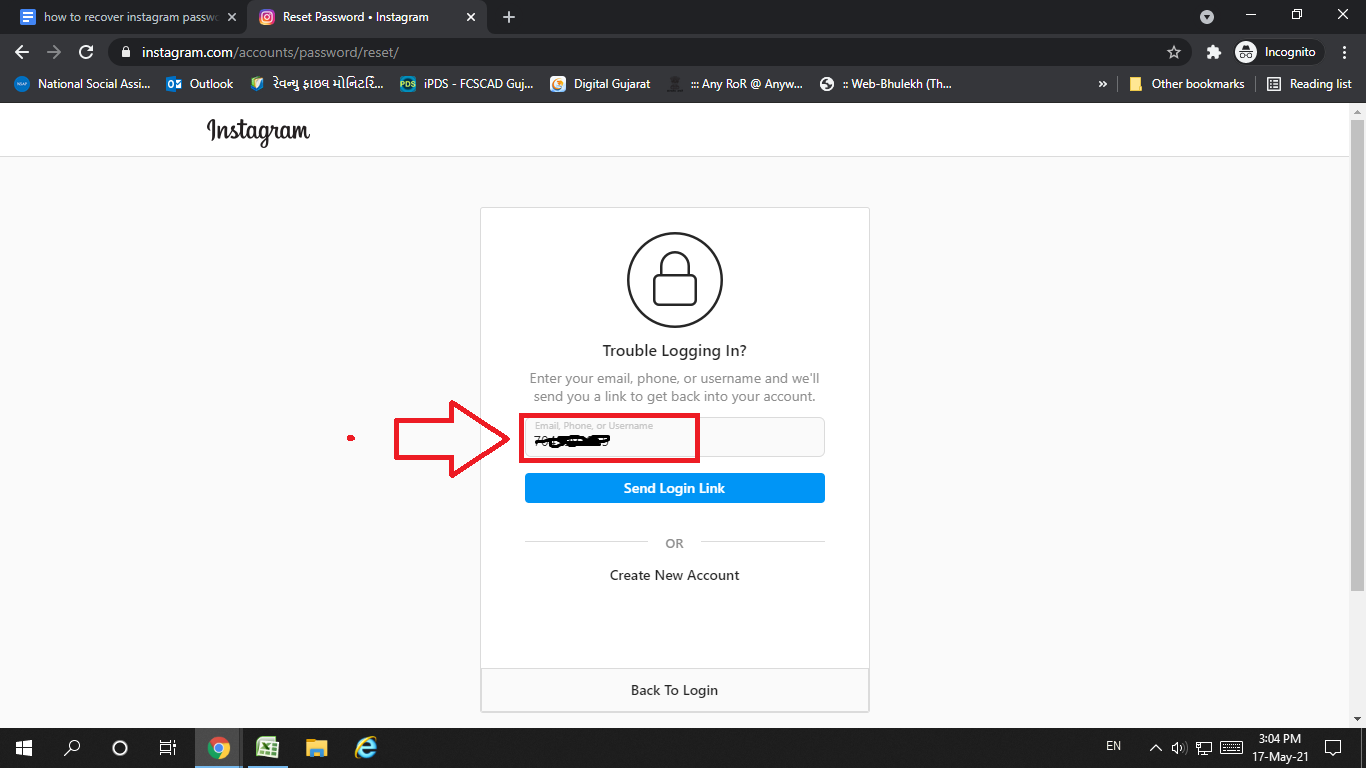Open the network icon in the tray
This screenshot has width=1366, height=768.
pyautogui.click(x=1204, y=747)
